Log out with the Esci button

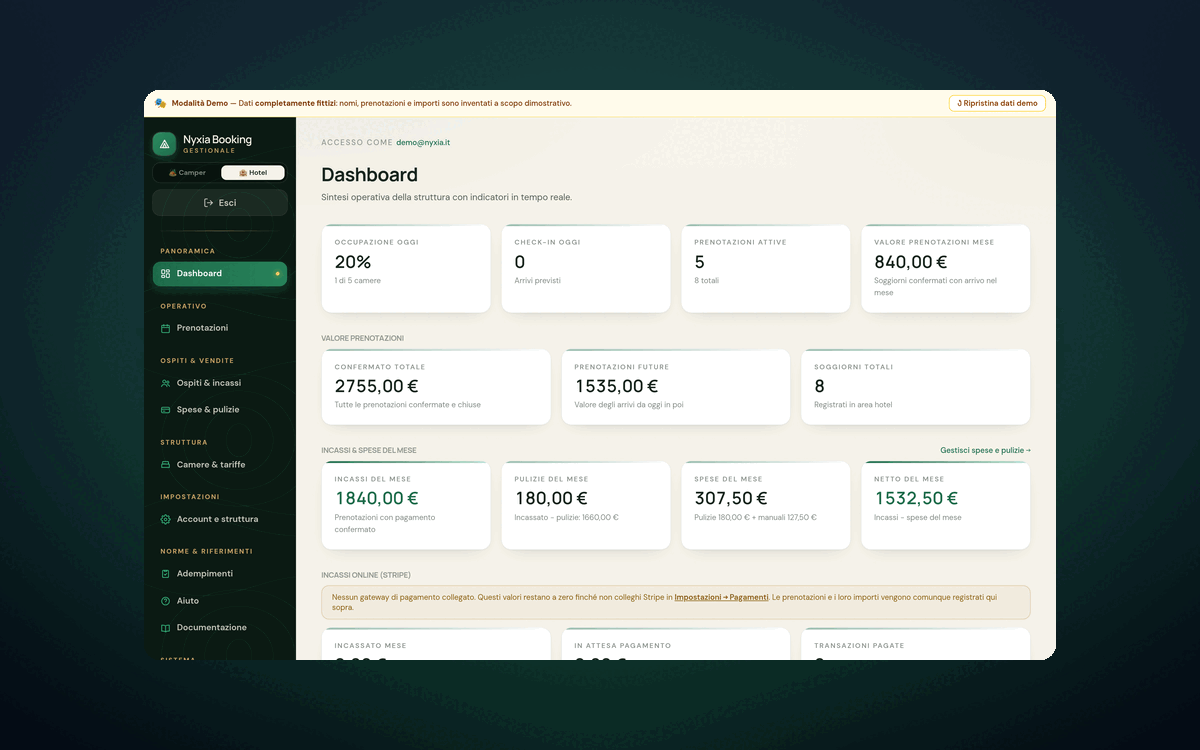tap(220, 203)
